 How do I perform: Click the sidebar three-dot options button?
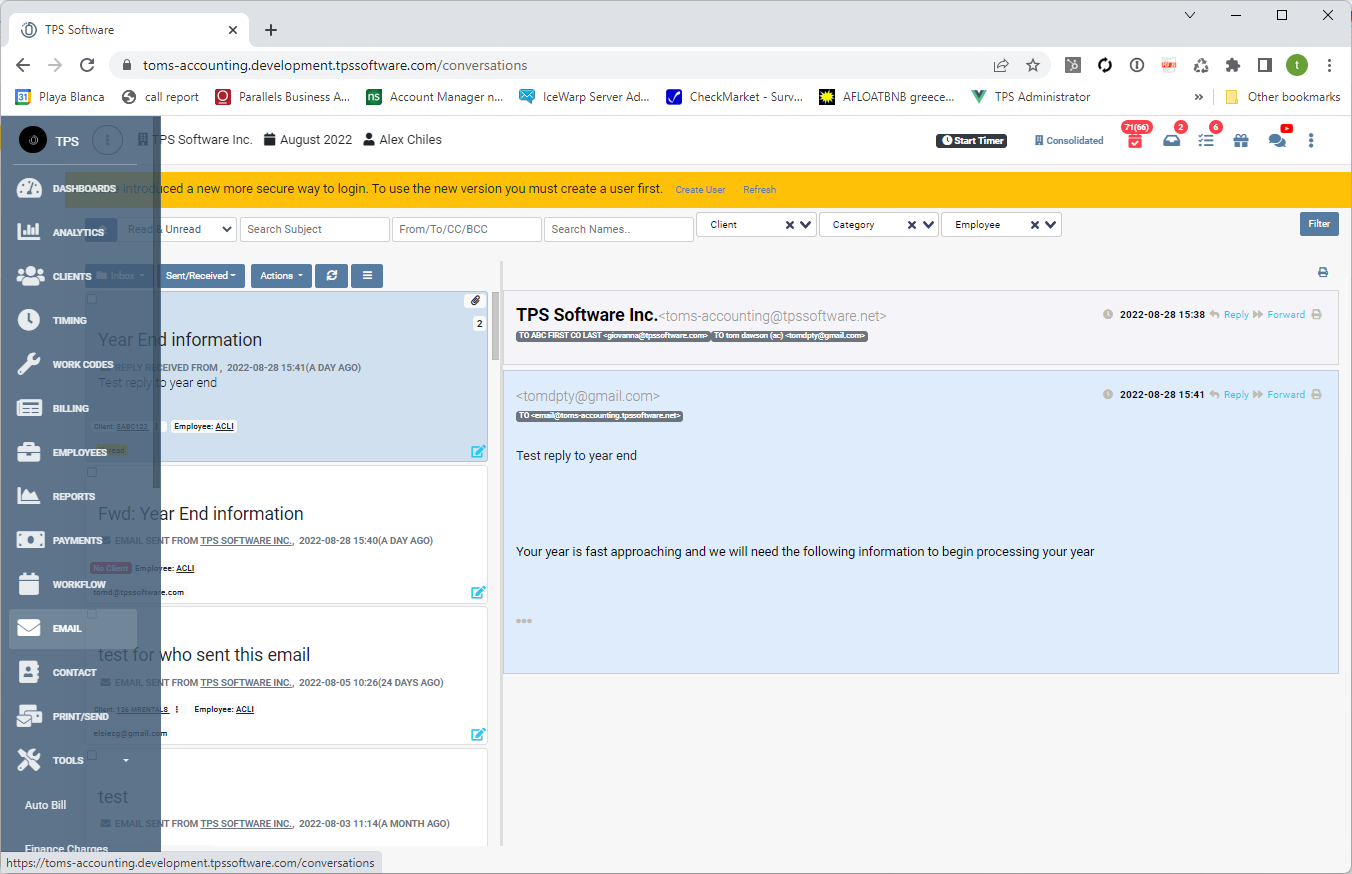[x=108, y=140]
